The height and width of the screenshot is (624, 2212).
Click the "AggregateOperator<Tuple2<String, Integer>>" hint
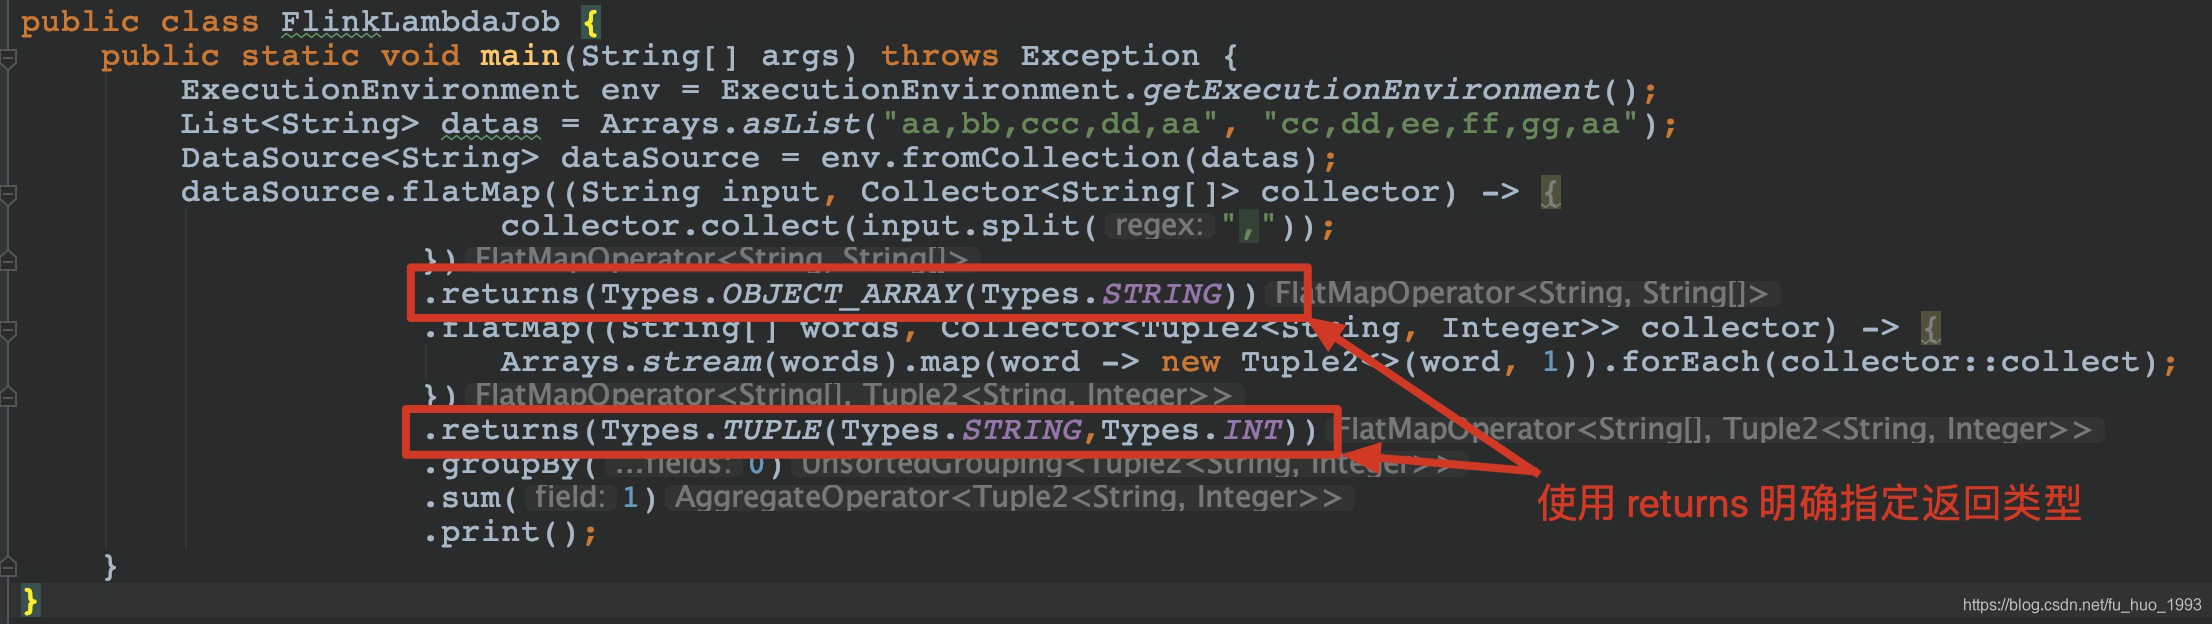1011,498
